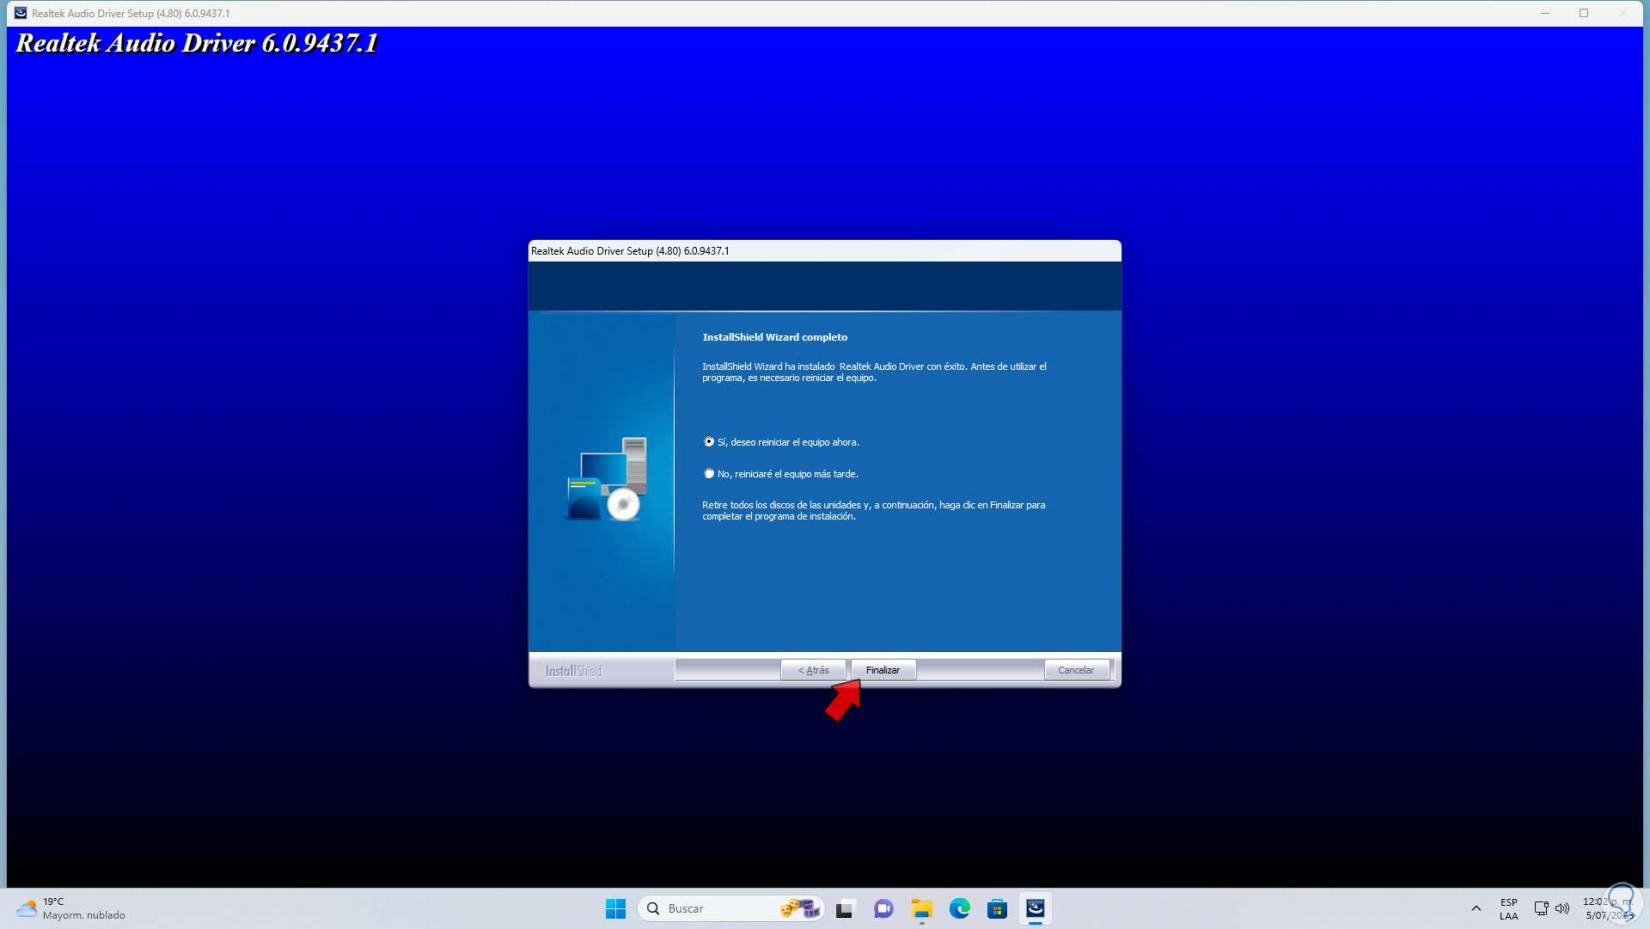Click the network icon in system tray

(1541, 908)
